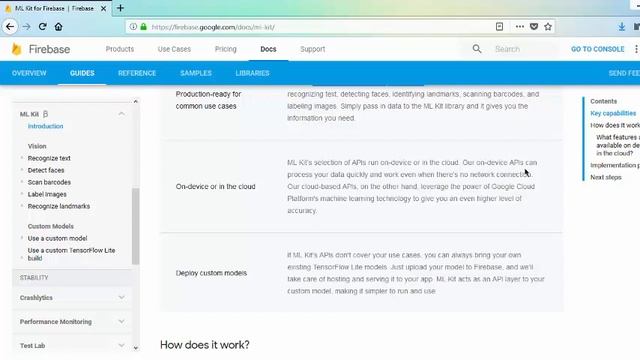Collapse the ML Kit section chevron
This screenshot has height=360, width=640.
click(122, 114)
